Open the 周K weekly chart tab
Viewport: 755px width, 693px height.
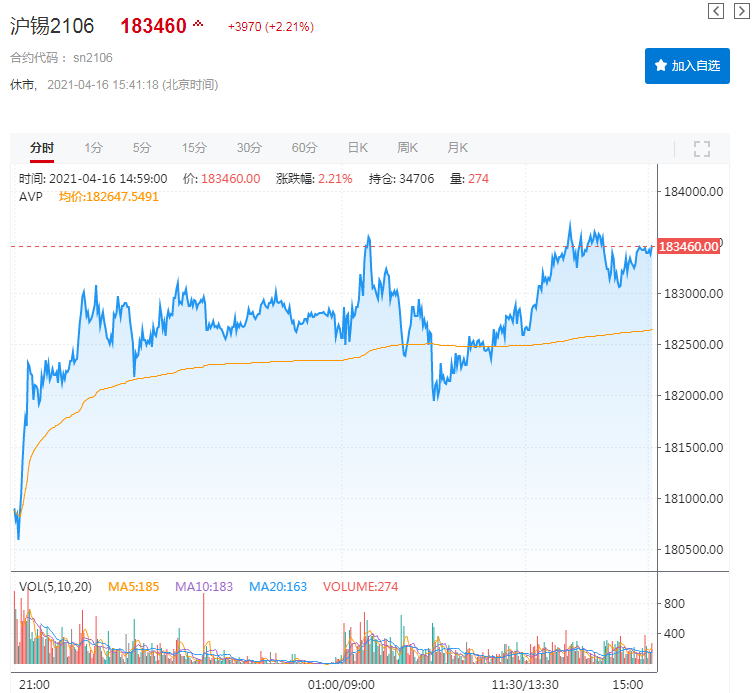point(407,148)
